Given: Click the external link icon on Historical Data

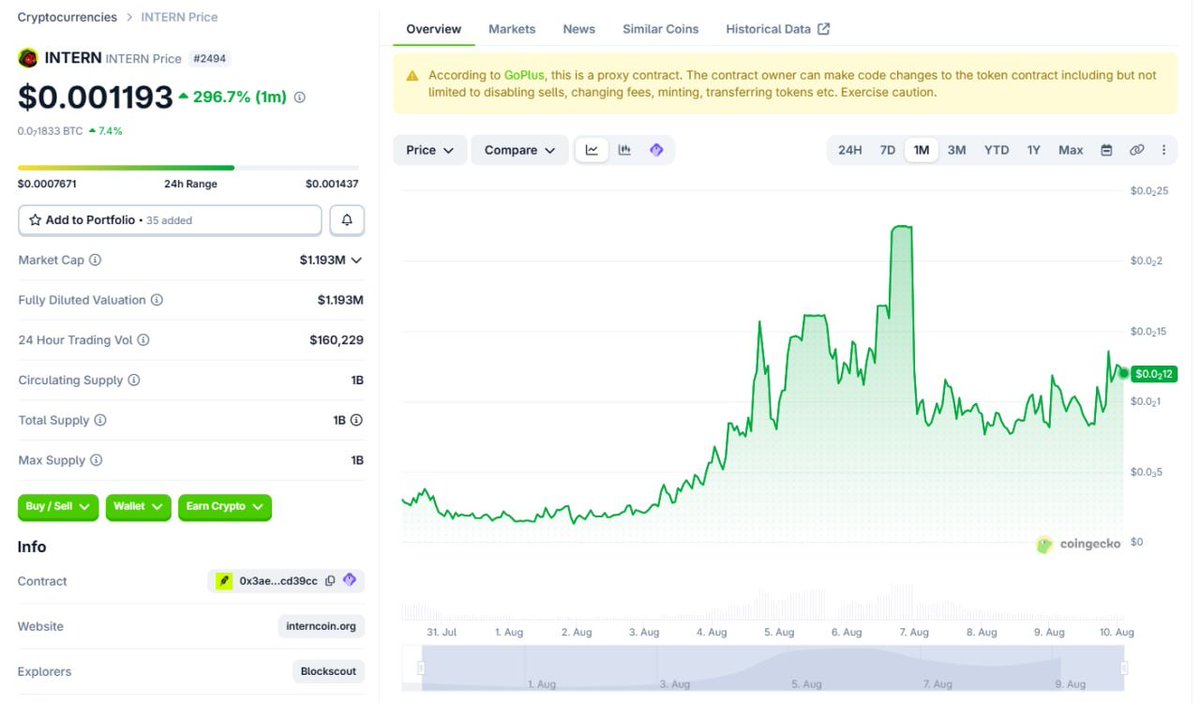Looking at the screenshot, I should coord(824,29).
